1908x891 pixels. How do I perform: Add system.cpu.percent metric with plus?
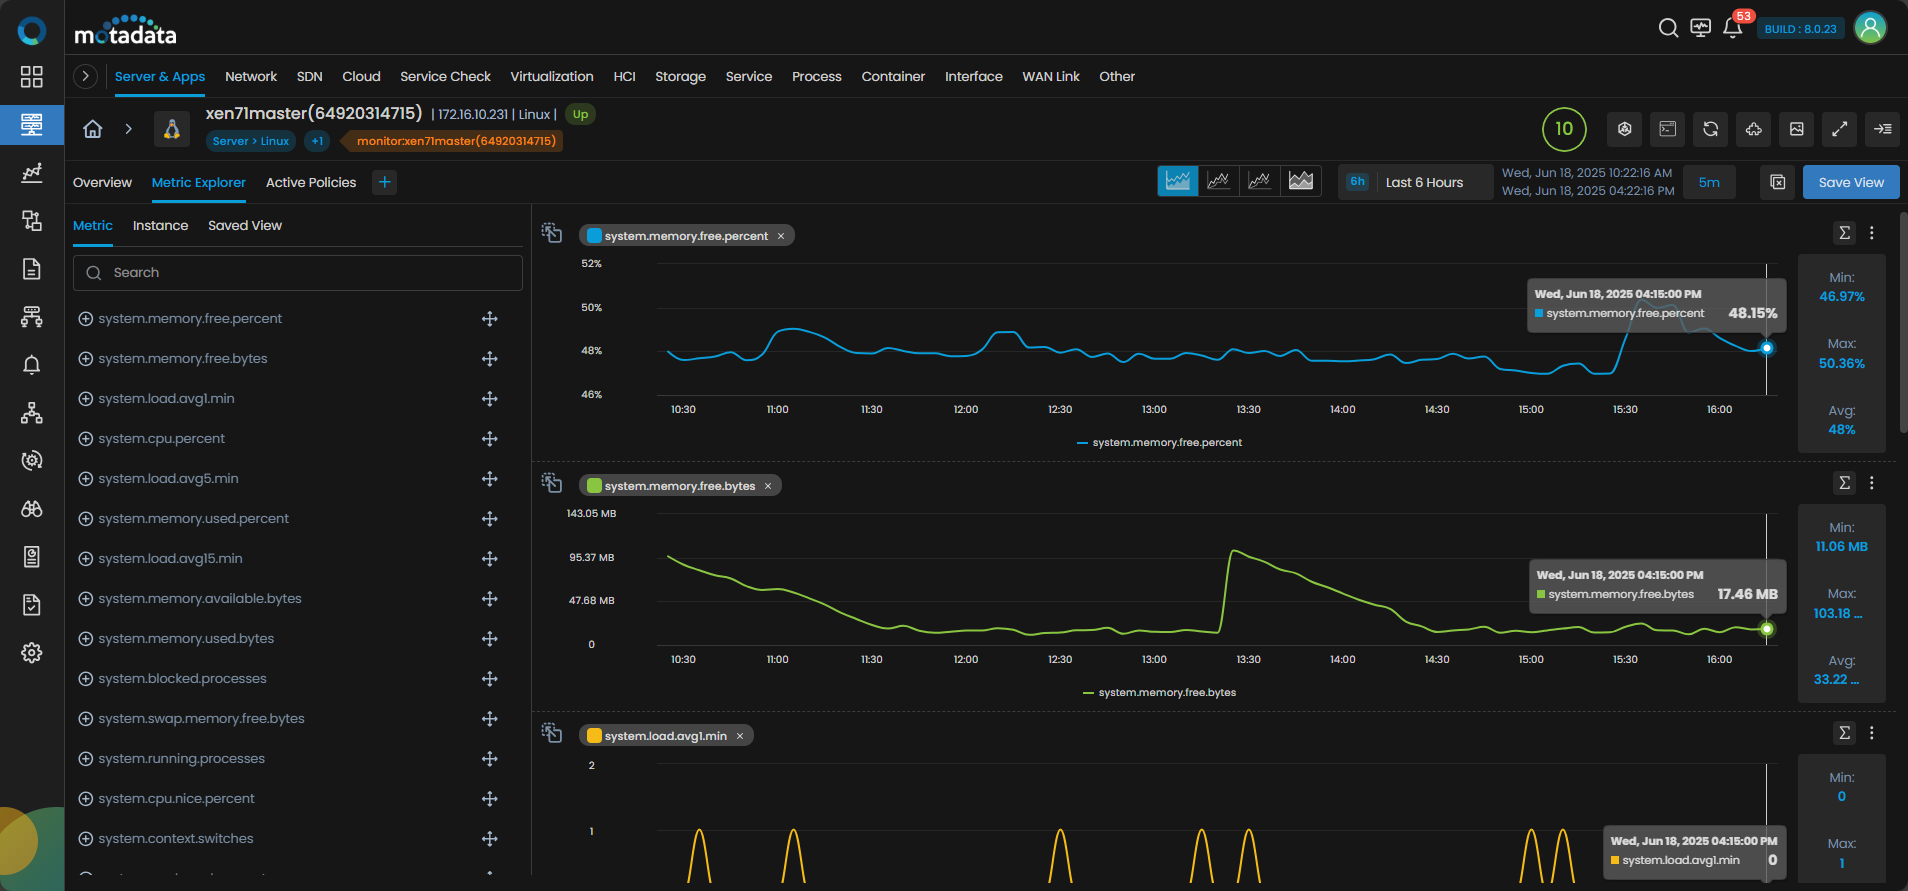pos(86,439)
